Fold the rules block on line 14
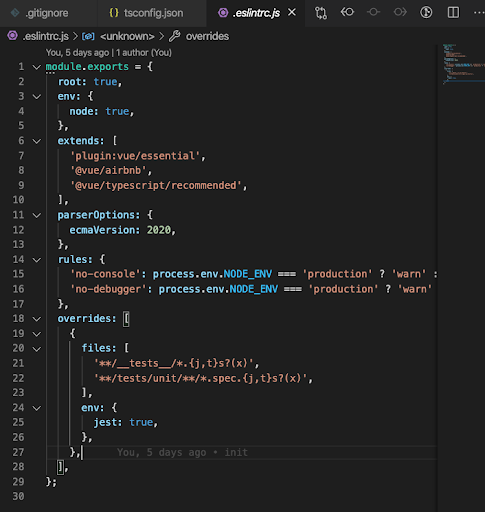Screen dimensions: 485x512 [x=37, y=260]
